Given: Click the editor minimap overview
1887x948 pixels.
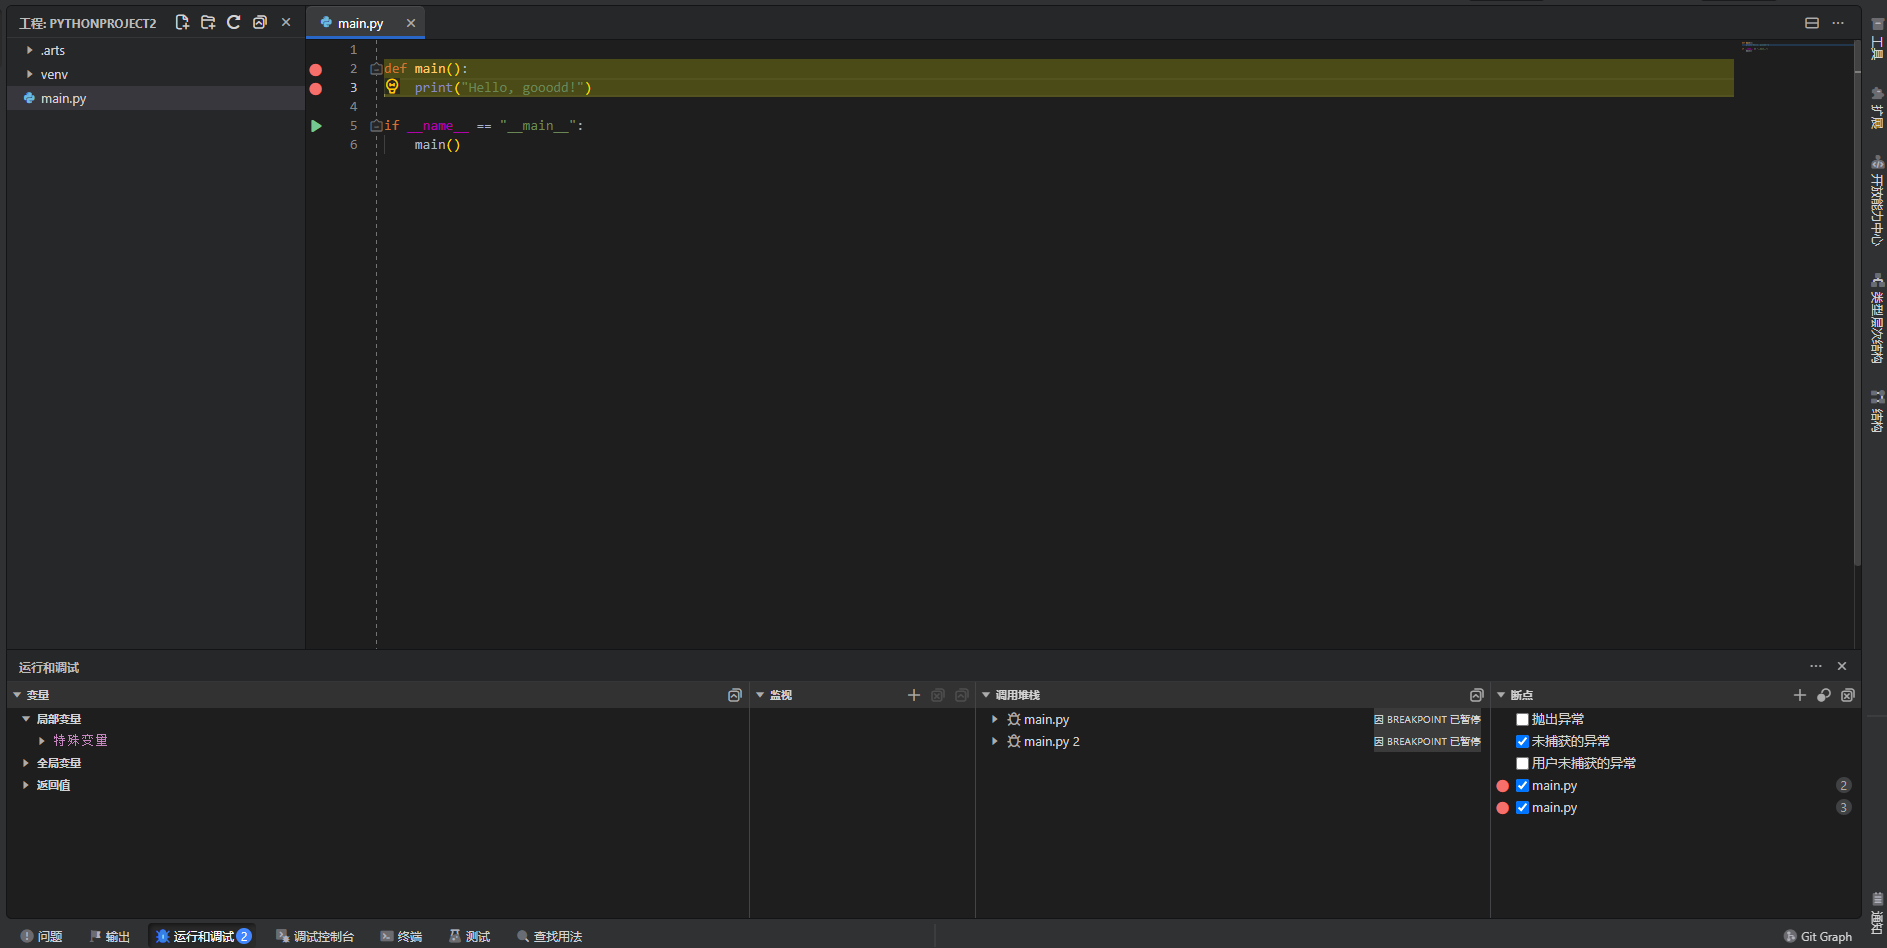Looking at the screenshot, I should [x=1795, y=46].
